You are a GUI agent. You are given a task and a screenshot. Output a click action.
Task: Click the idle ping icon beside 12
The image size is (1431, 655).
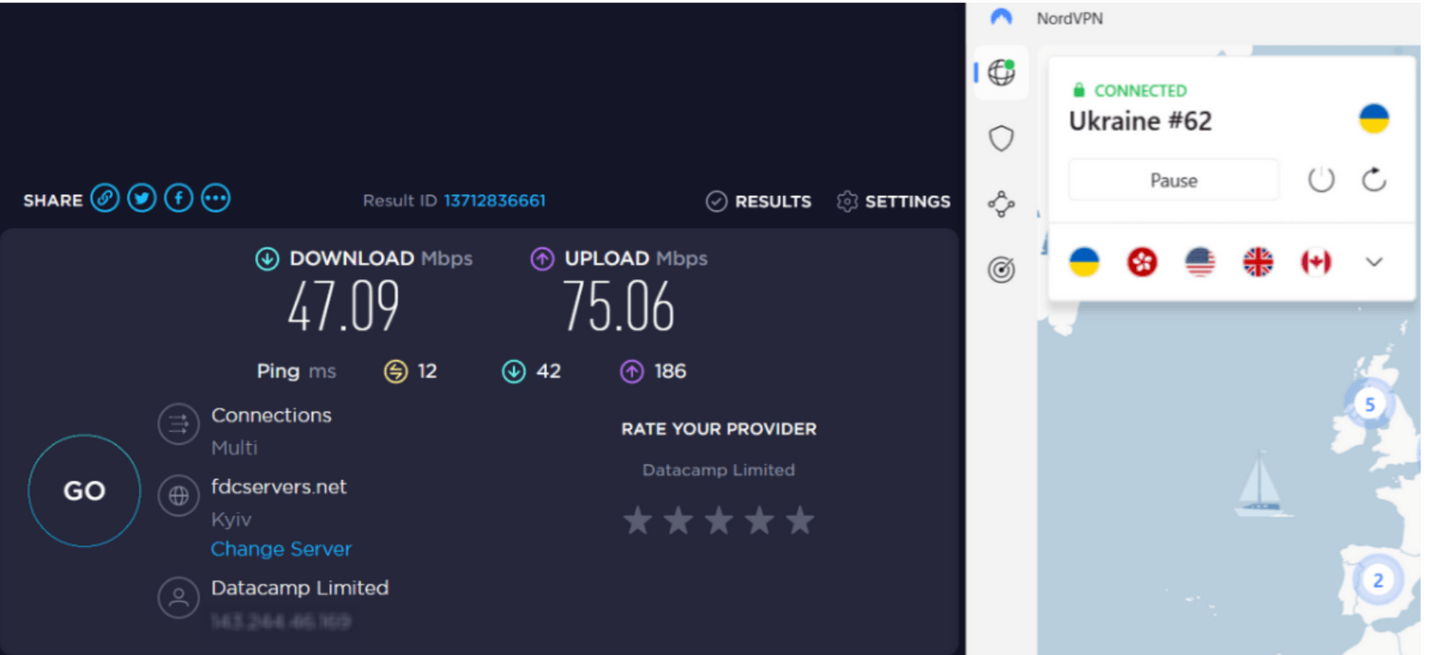coord(396,372)
